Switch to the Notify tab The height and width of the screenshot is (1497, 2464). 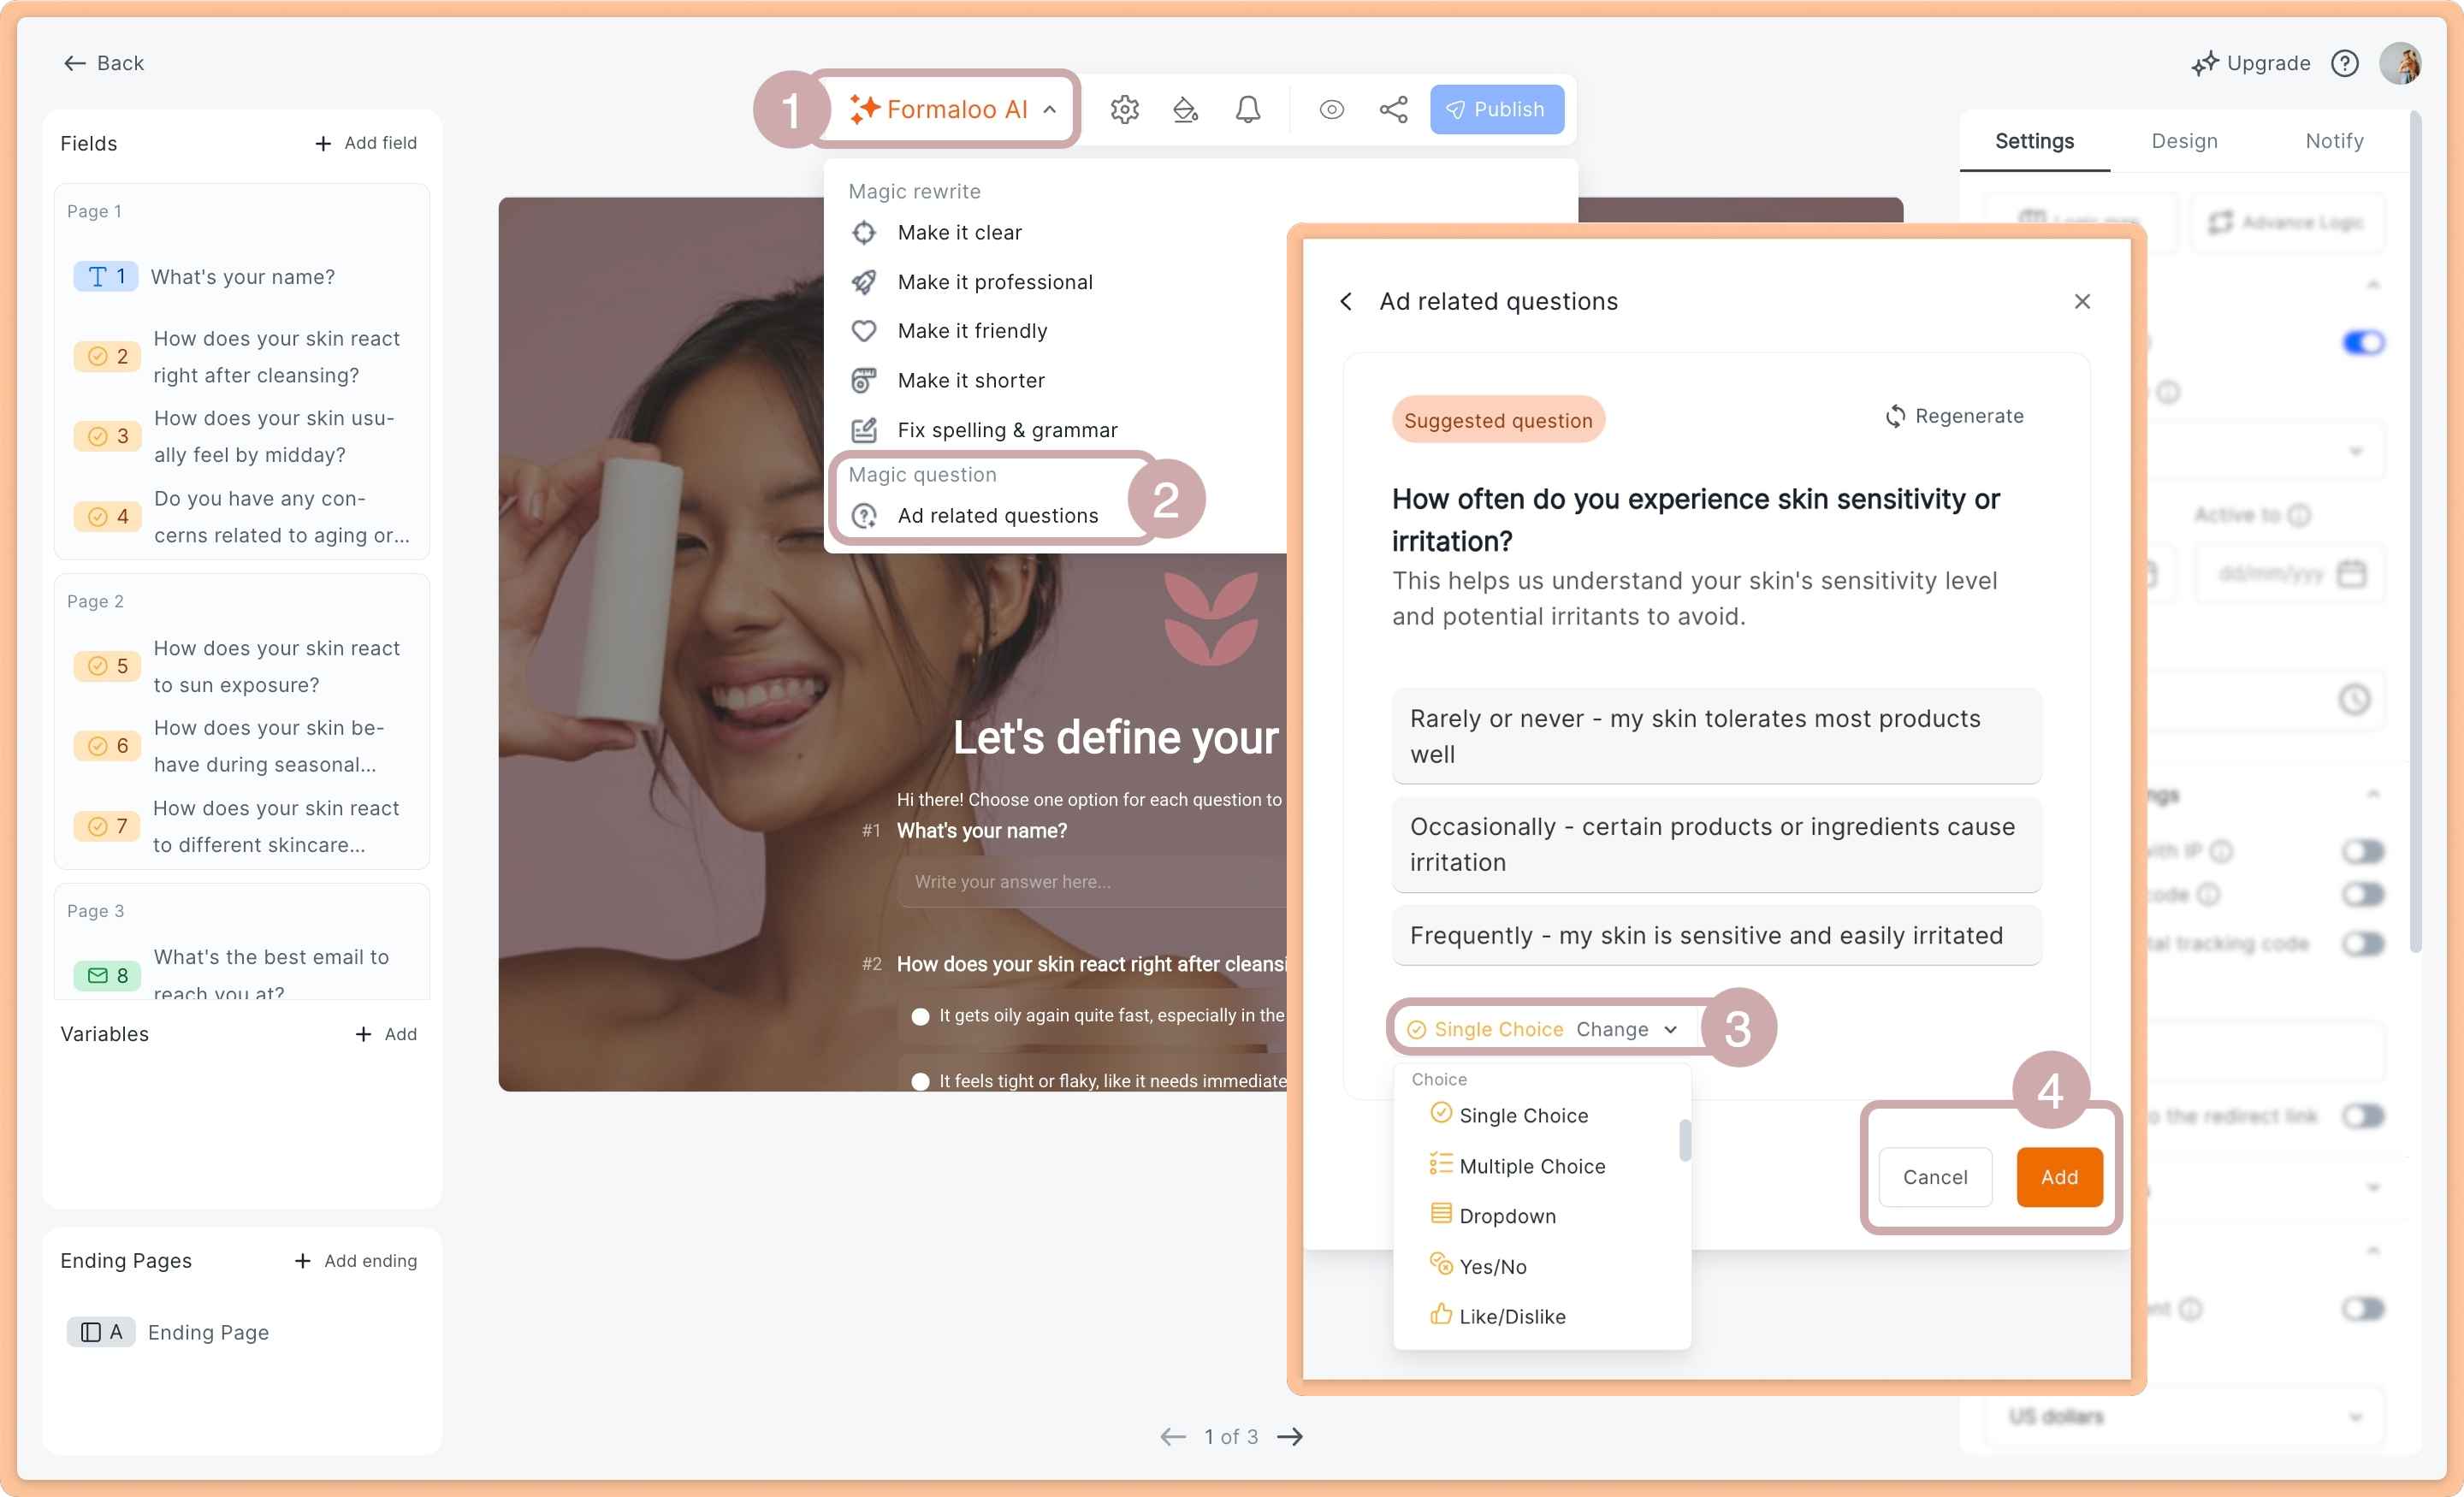pyautogui.click(x=2334, y=141)
